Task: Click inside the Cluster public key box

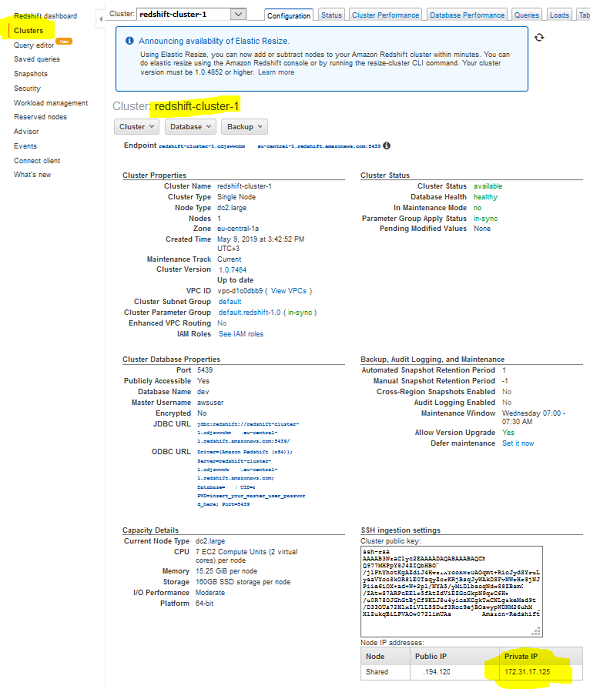Action: click(x=451, y=591)
